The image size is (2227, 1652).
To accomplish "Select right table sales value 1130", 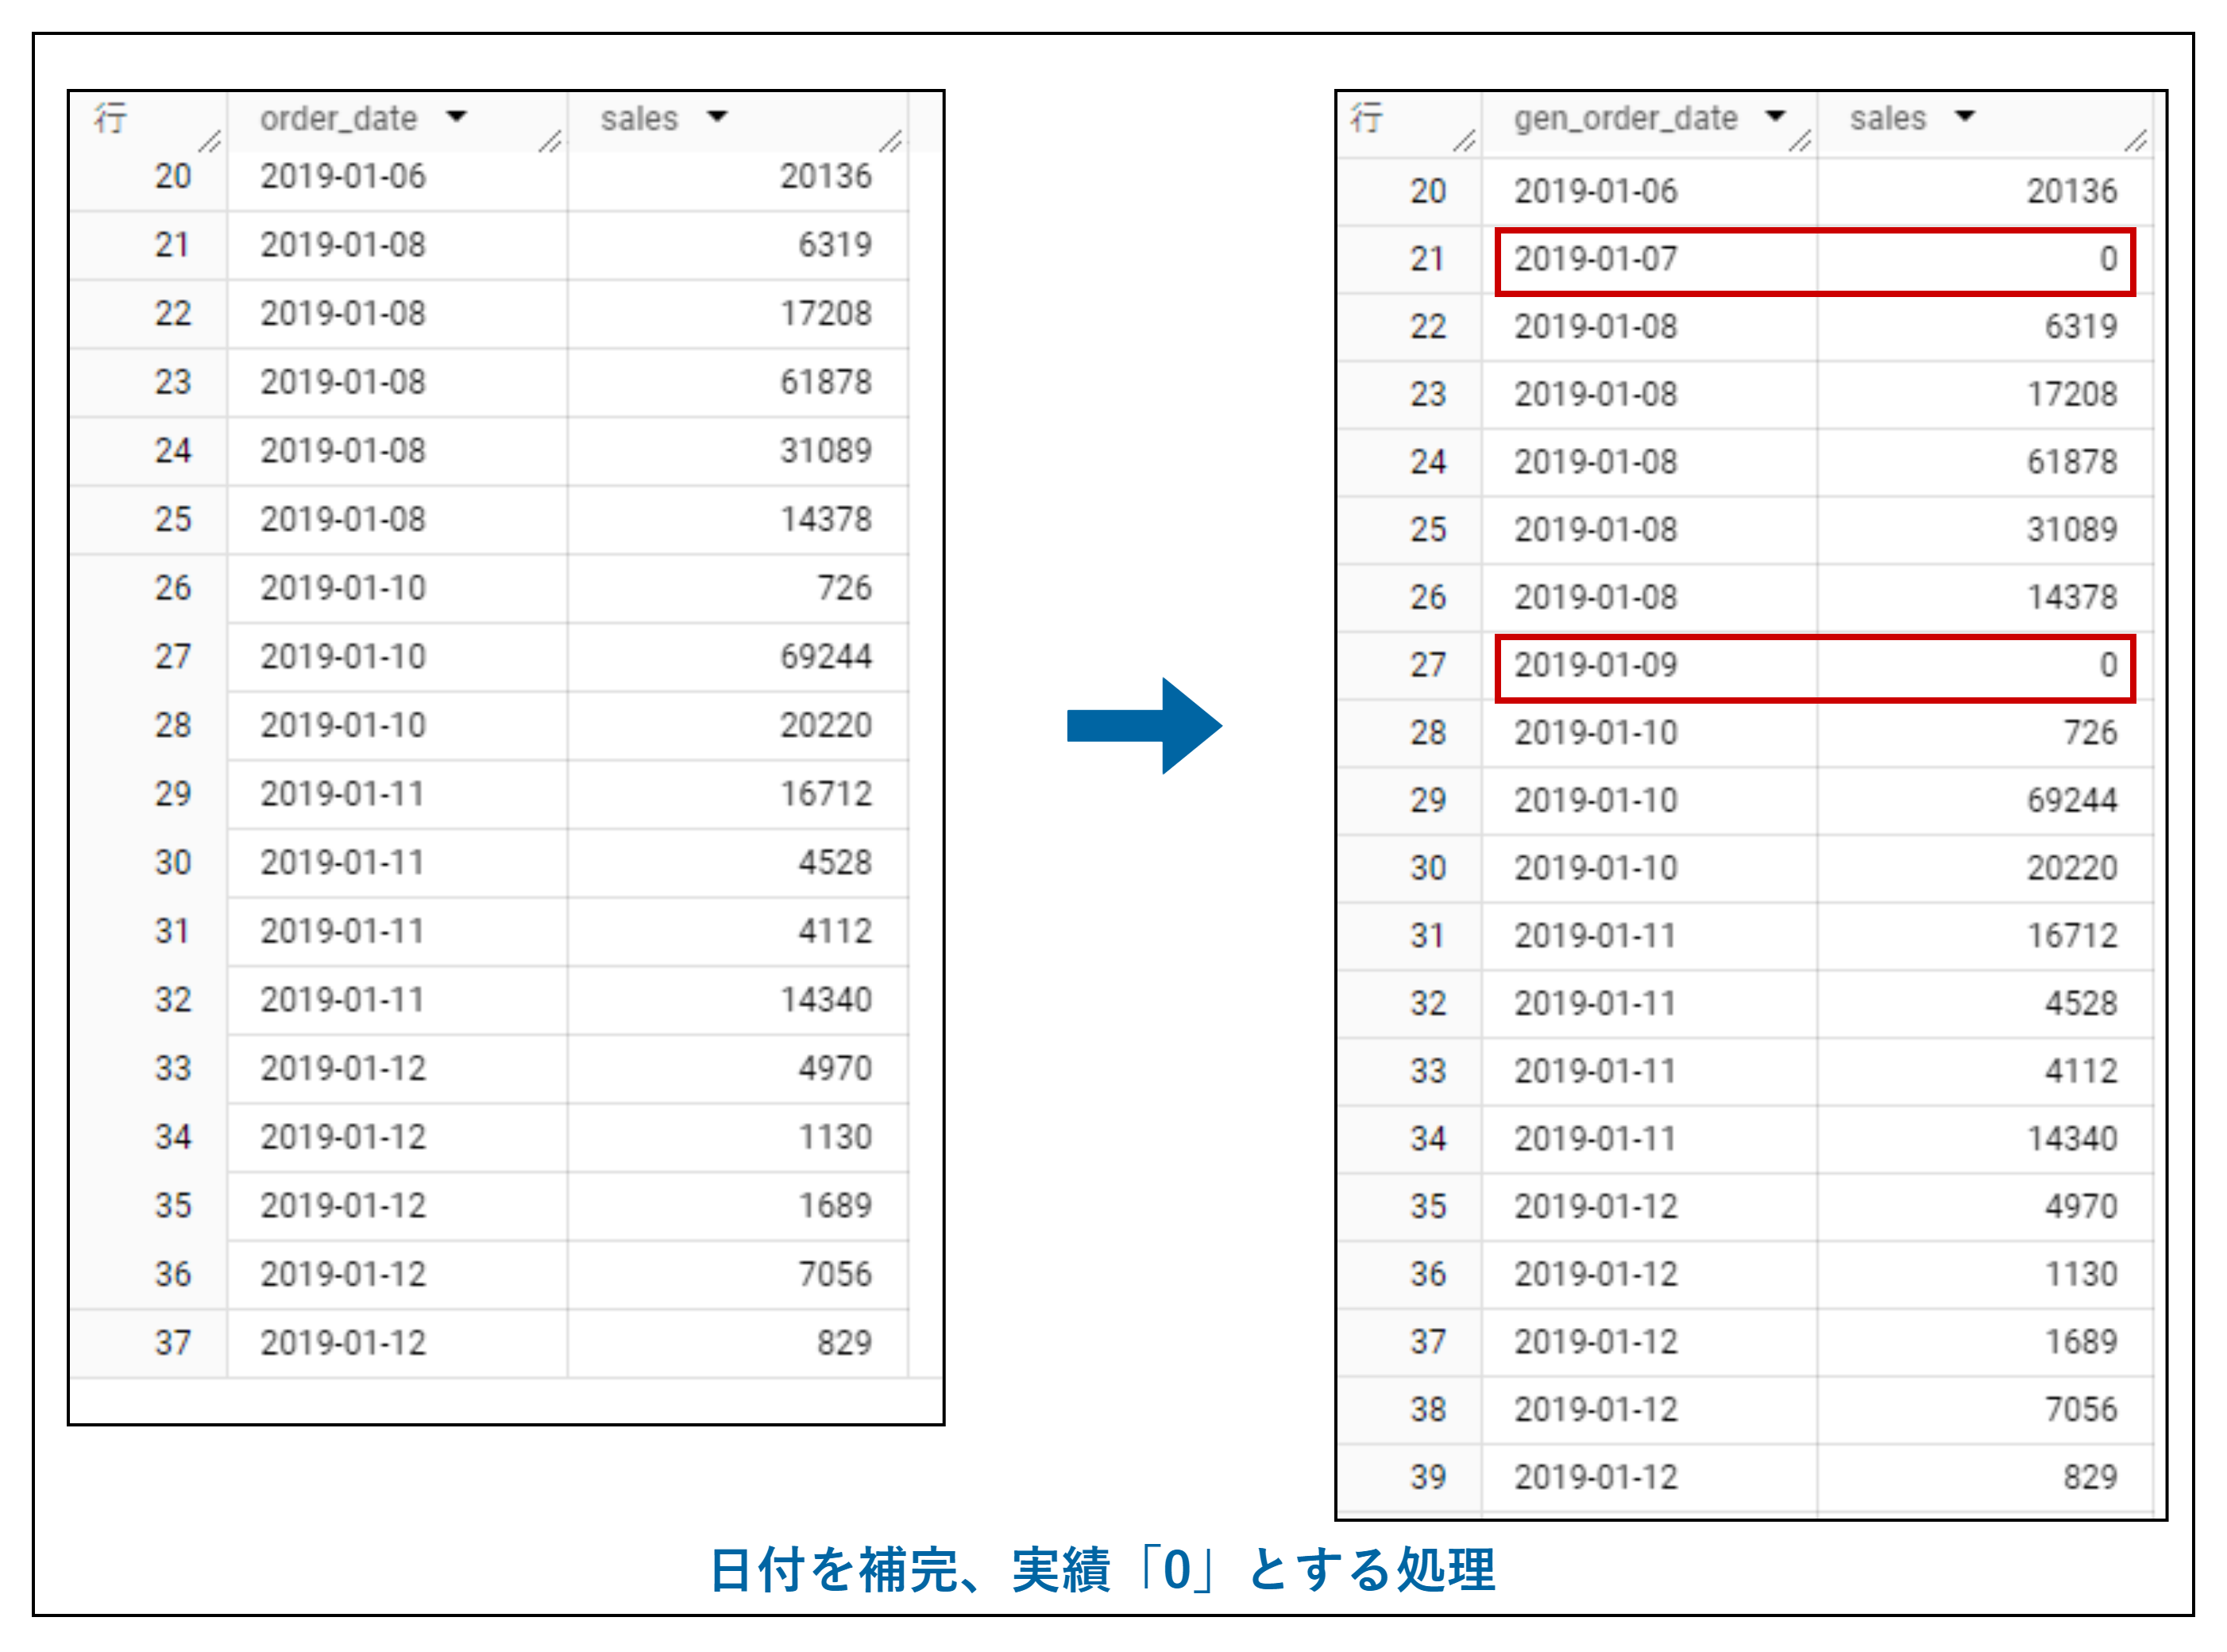I will tap(2081, 1274).
